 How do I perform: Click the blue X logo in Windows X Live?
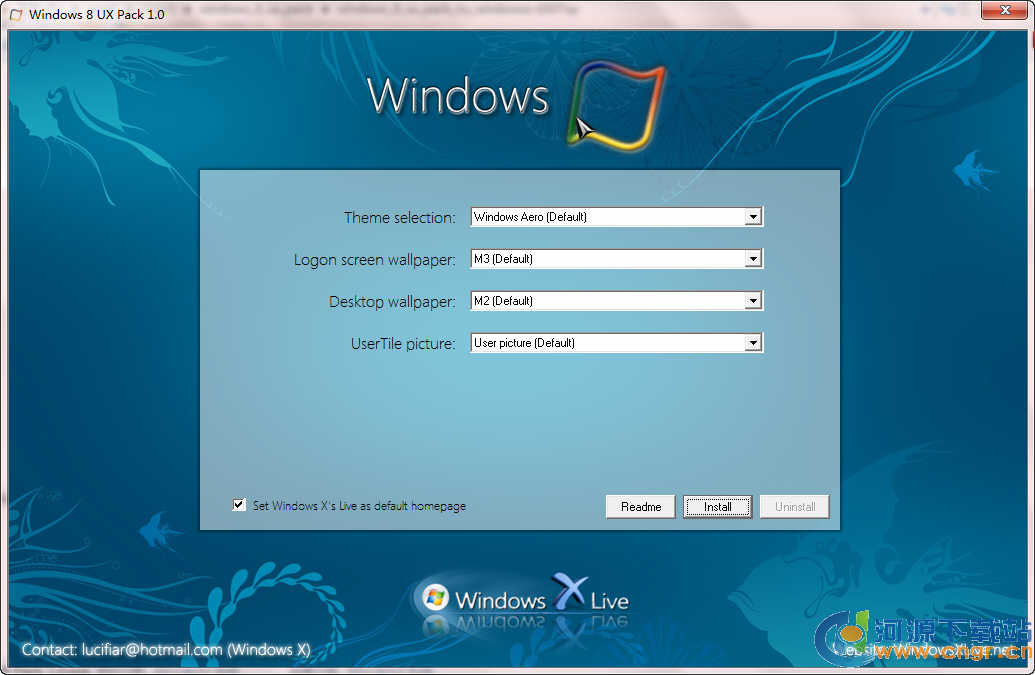pos(568,593)
